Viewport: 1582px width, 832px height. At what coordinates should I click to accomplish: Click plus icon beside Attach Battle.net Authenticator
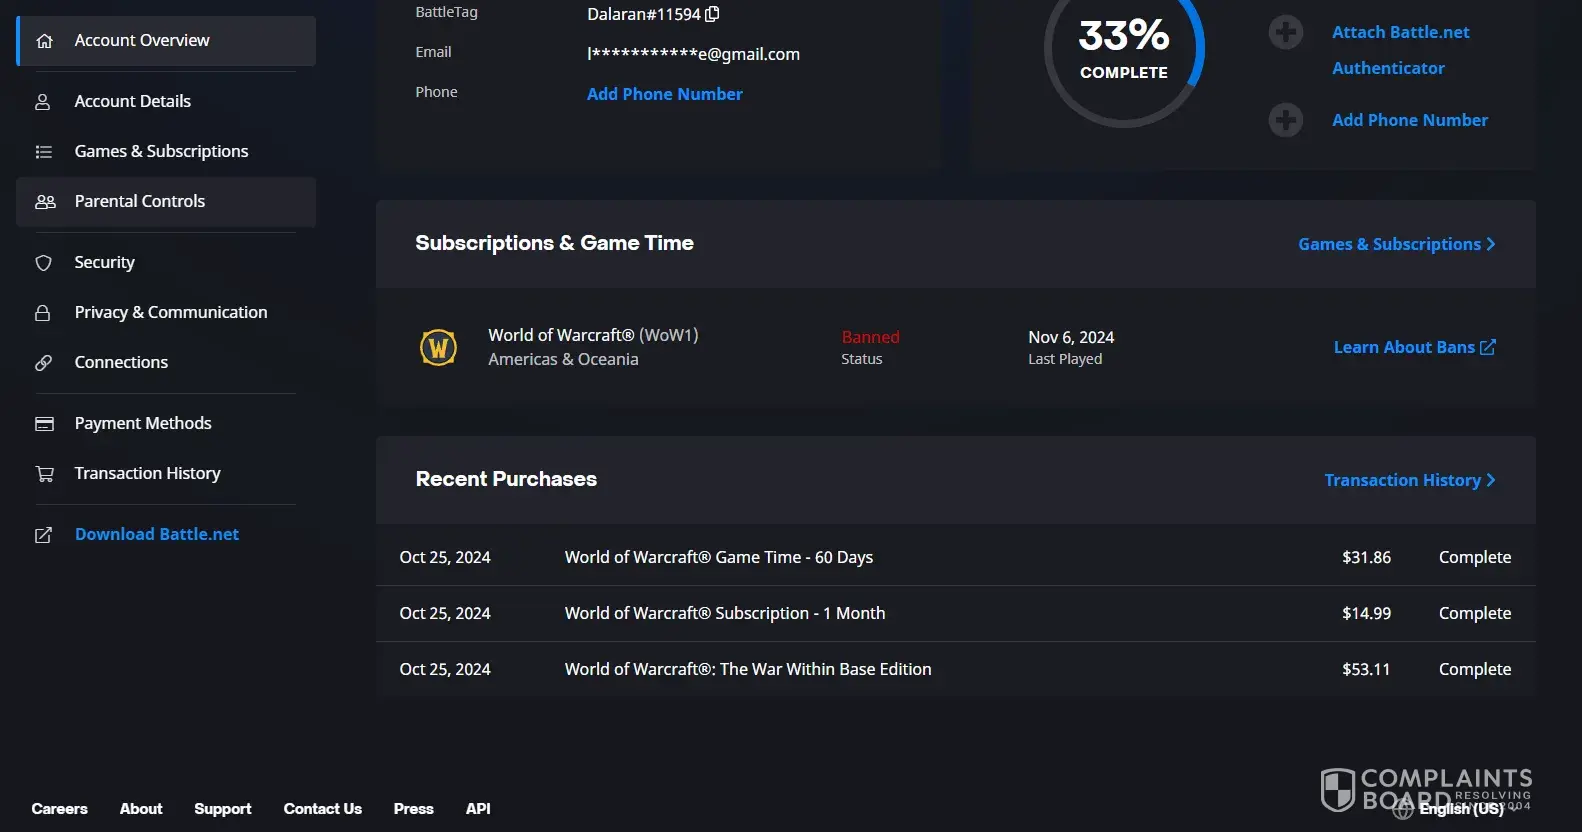(1285, 32)
